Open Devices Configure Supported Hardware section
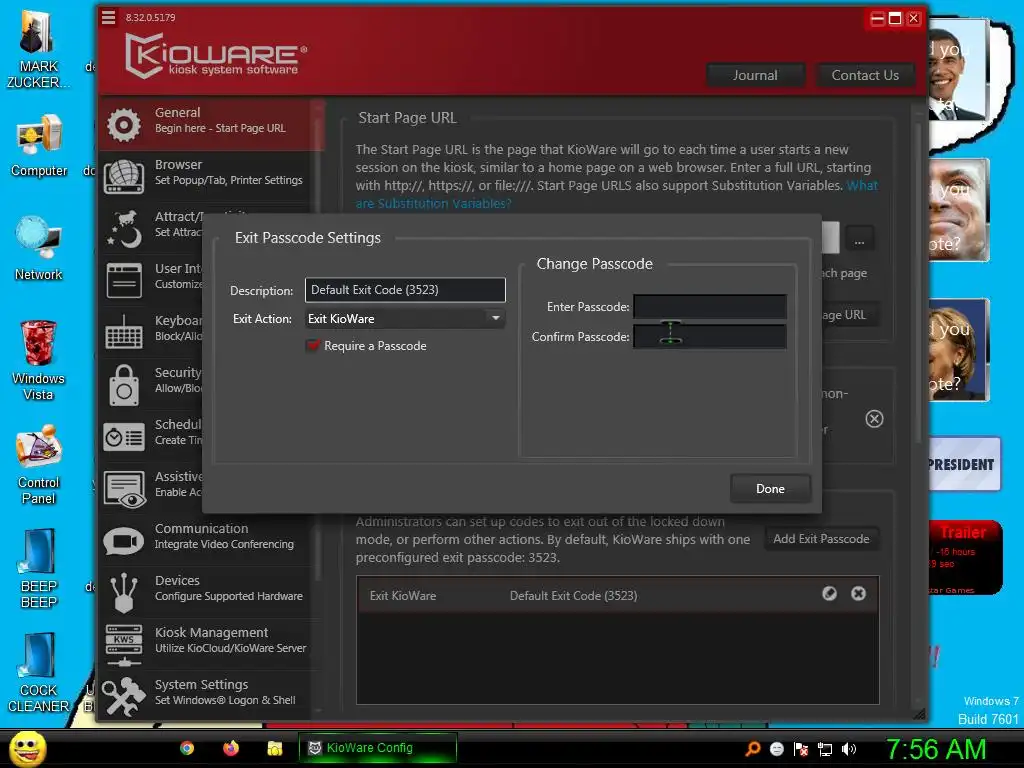 209,593
